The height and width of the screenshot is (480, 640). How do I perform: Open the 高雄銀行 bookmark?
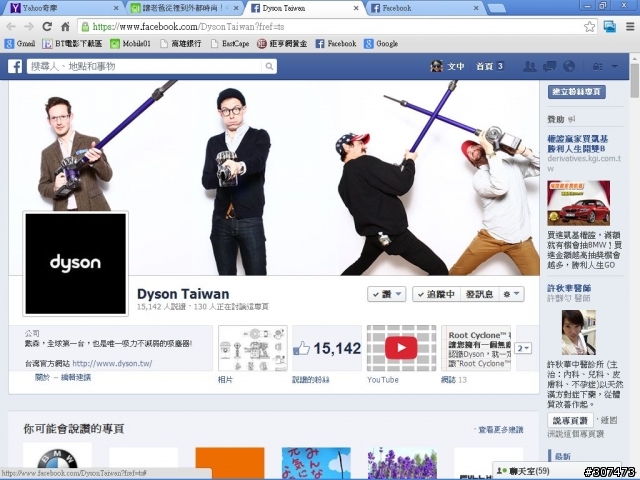click(181, 44)
